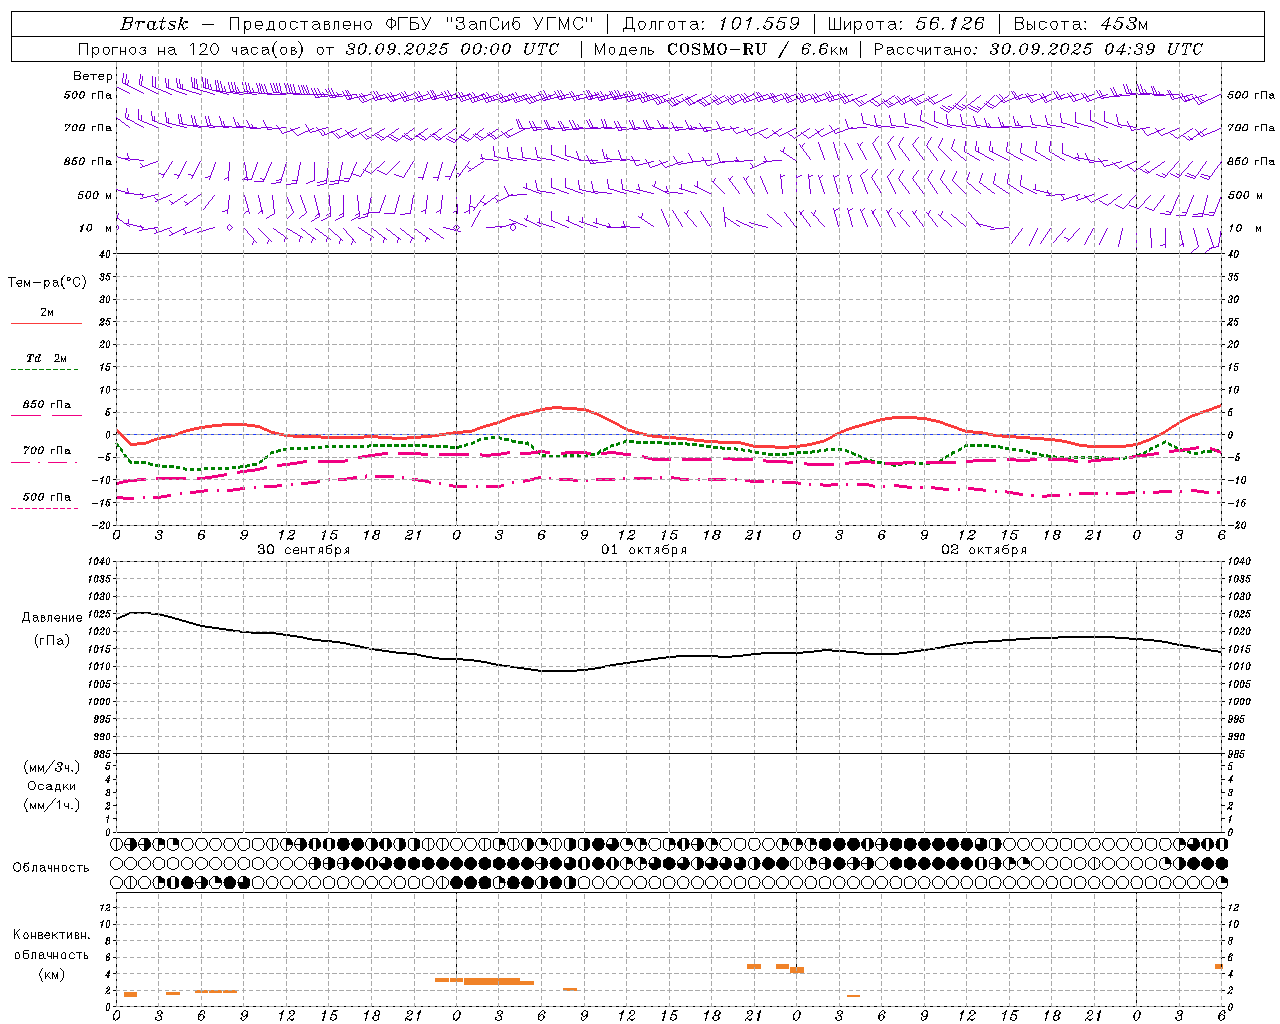The image size is (1280, 1024).
Task: Click the Давление panel label
Action: 52,618
